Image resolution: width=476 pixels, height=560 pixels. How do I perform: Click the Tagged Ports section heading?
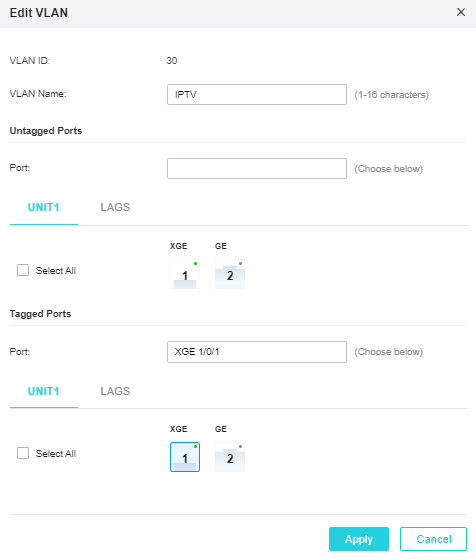coord(40,314)
